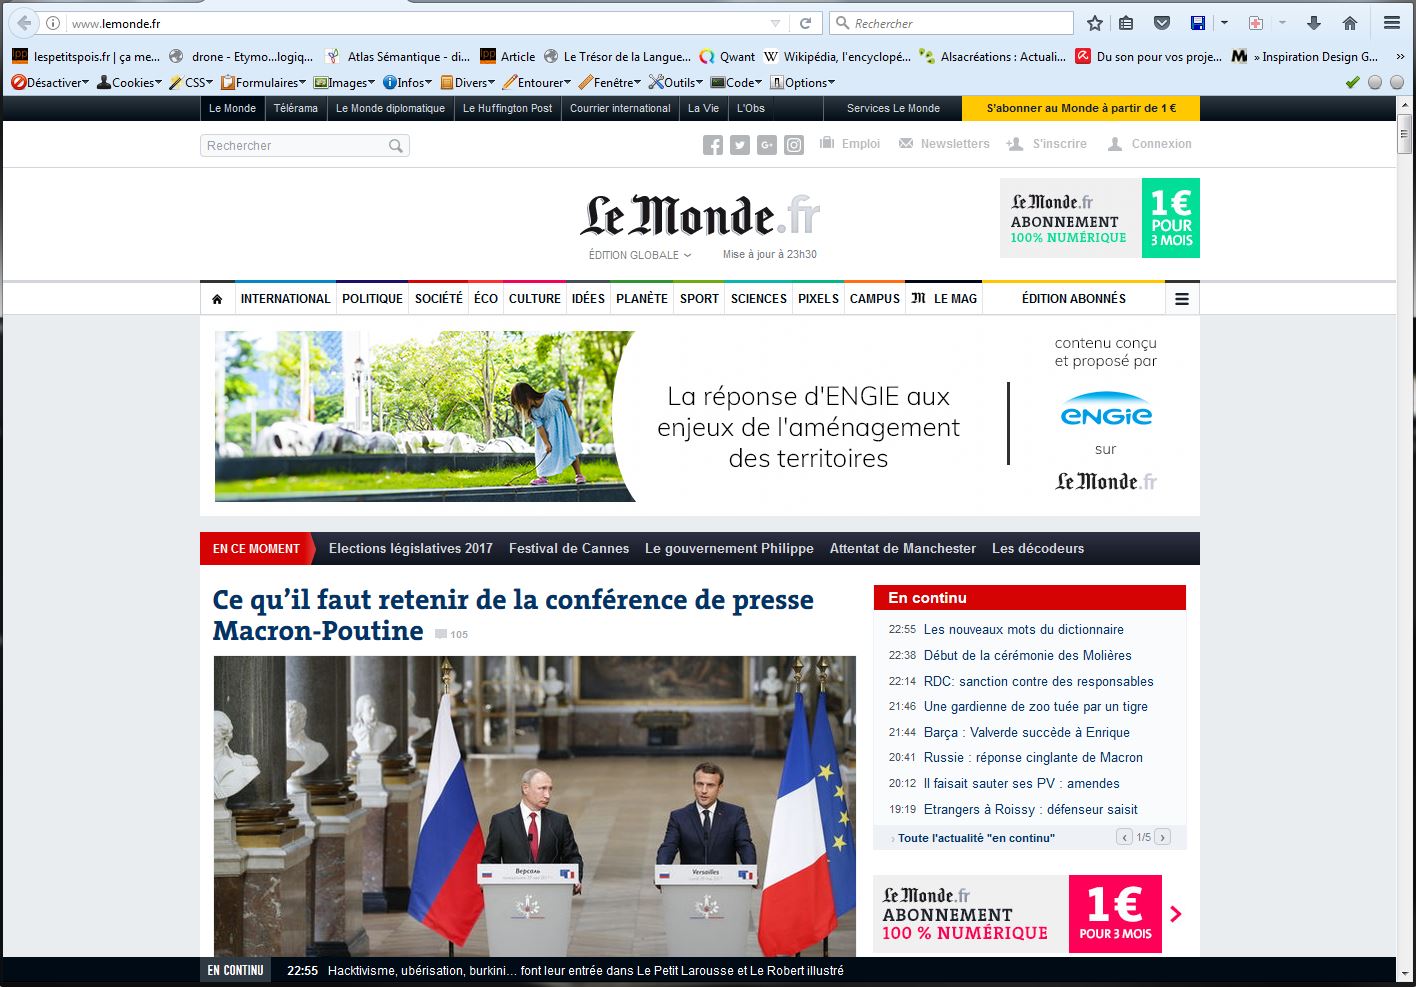This screenshot has height=987, width=1416.
Task: Open Elections législatives 2017 topic
Action: tap(411, 548)
